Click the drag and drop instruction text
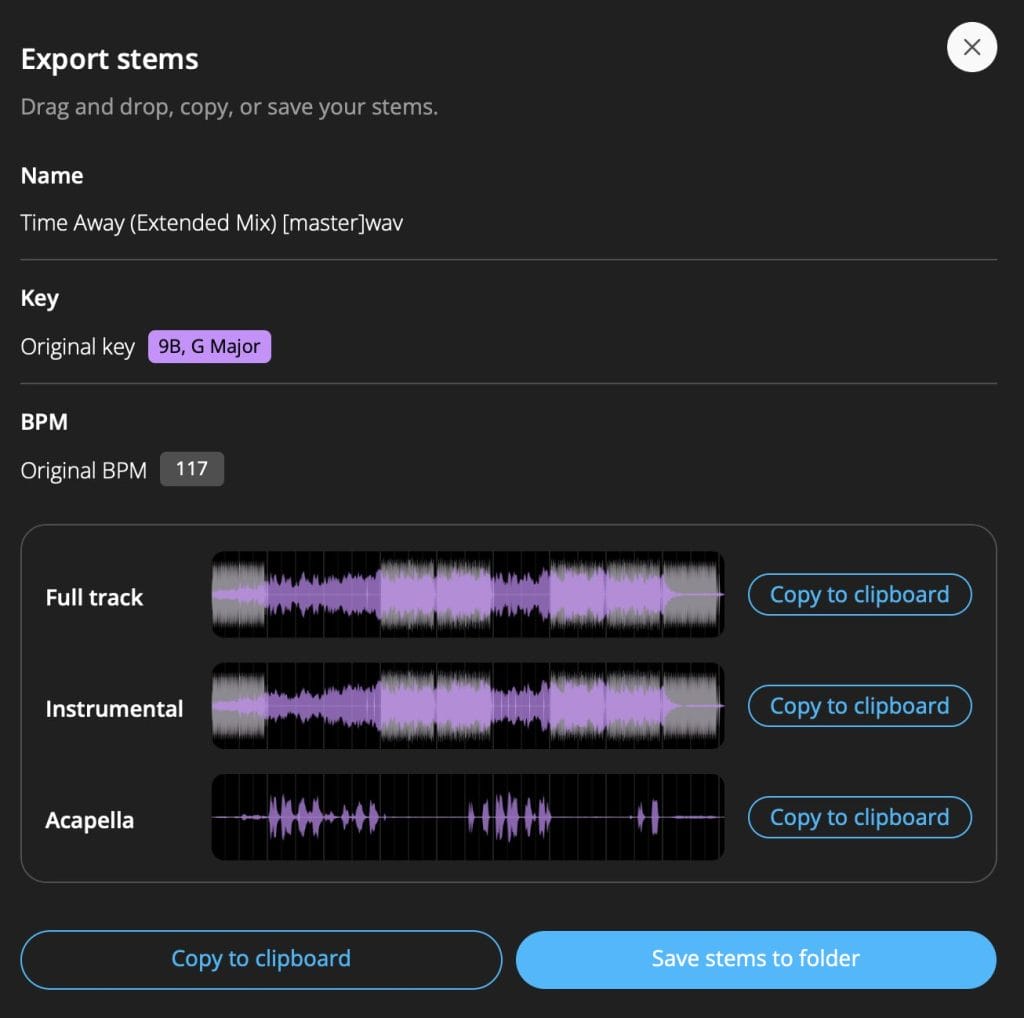This screenshot has height=1018, width=1024. coord(229,106)
